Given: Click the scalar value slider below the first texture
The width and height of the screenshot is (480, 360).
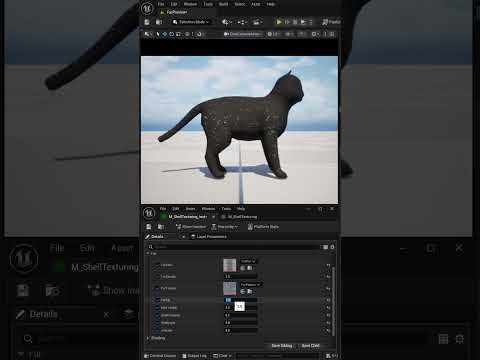Looking at the screenshot, I should (x=240, y=276).
